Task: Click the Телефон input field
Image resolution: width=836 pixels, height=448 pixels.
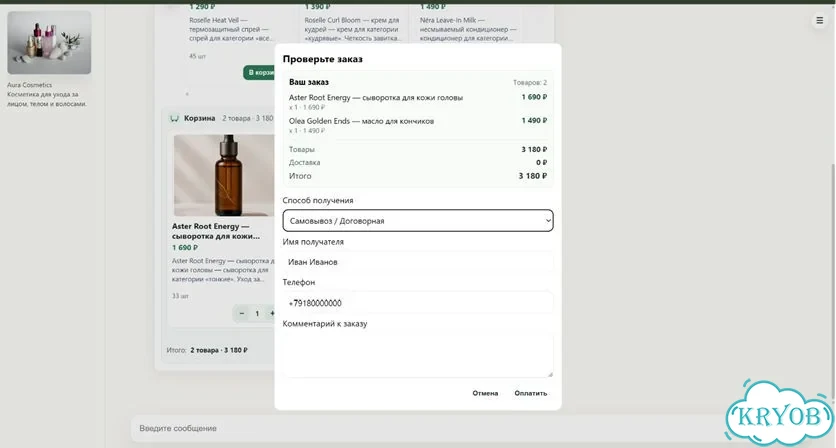Action: 418,303
